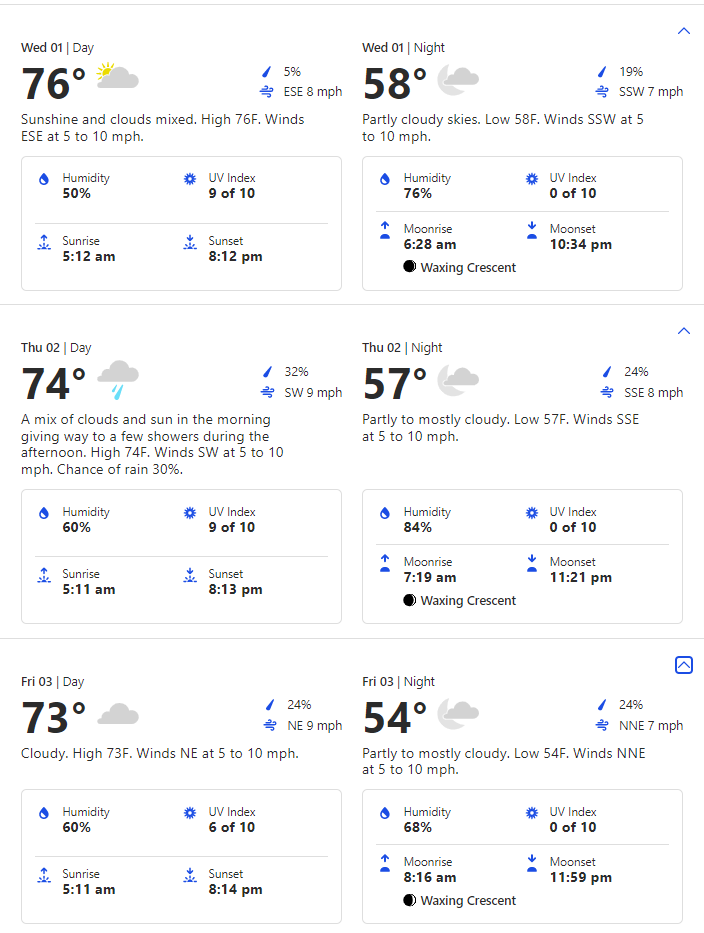Click the moon cloud icon next to 58°
The image size is (704, 933).
point(458,80)
